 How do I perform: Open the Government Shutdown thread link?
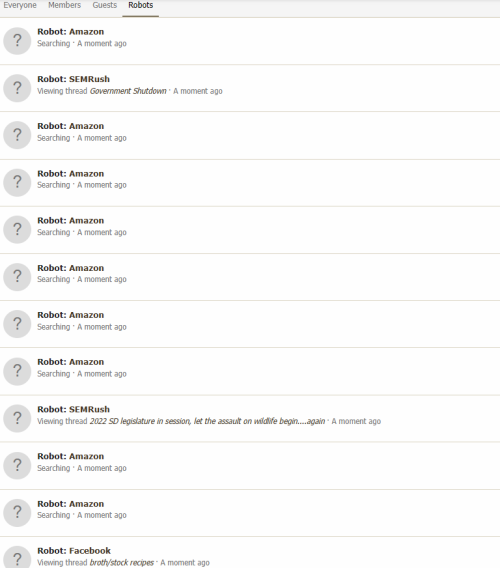pyautogui.click(x=128, y=91)
